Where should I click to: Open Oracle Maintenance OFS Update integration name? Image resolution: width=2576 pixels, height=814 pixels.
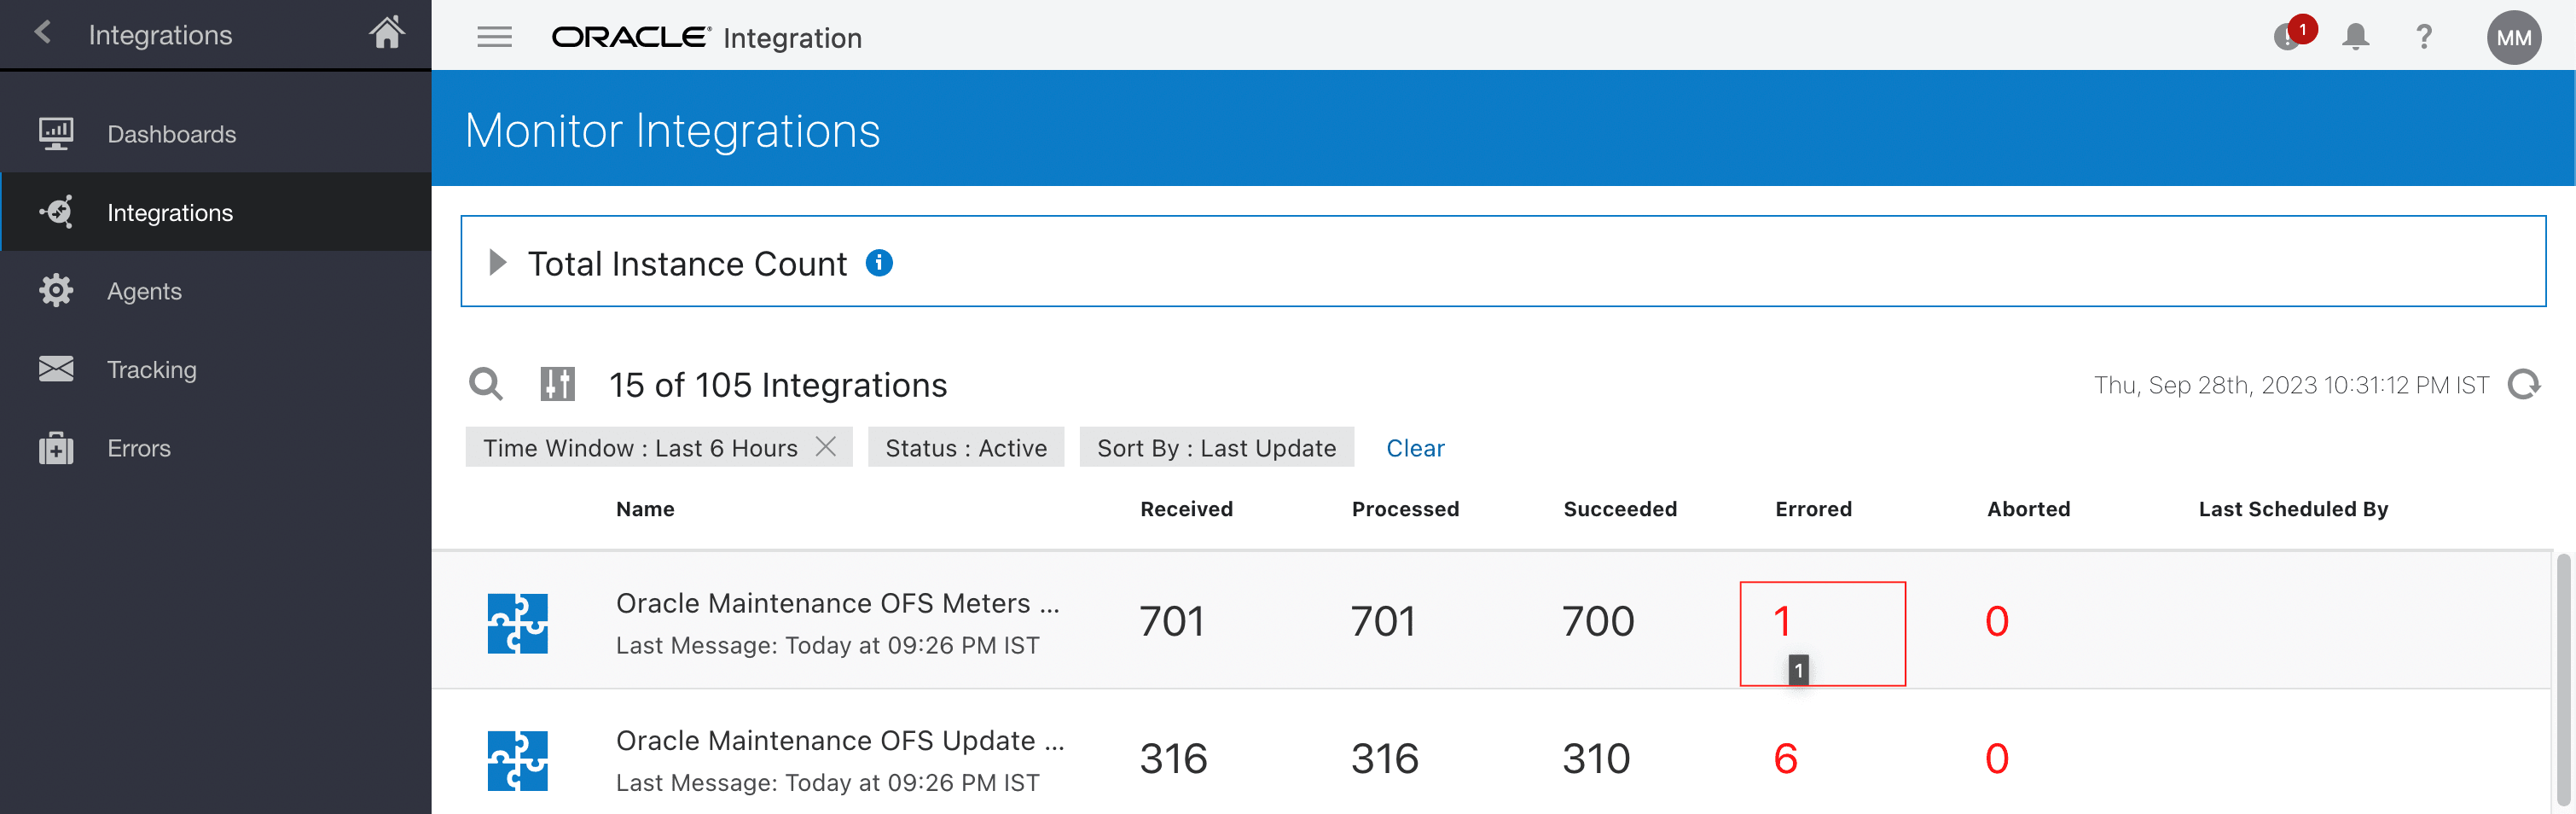pyautogui.click(x=840, y=740)
